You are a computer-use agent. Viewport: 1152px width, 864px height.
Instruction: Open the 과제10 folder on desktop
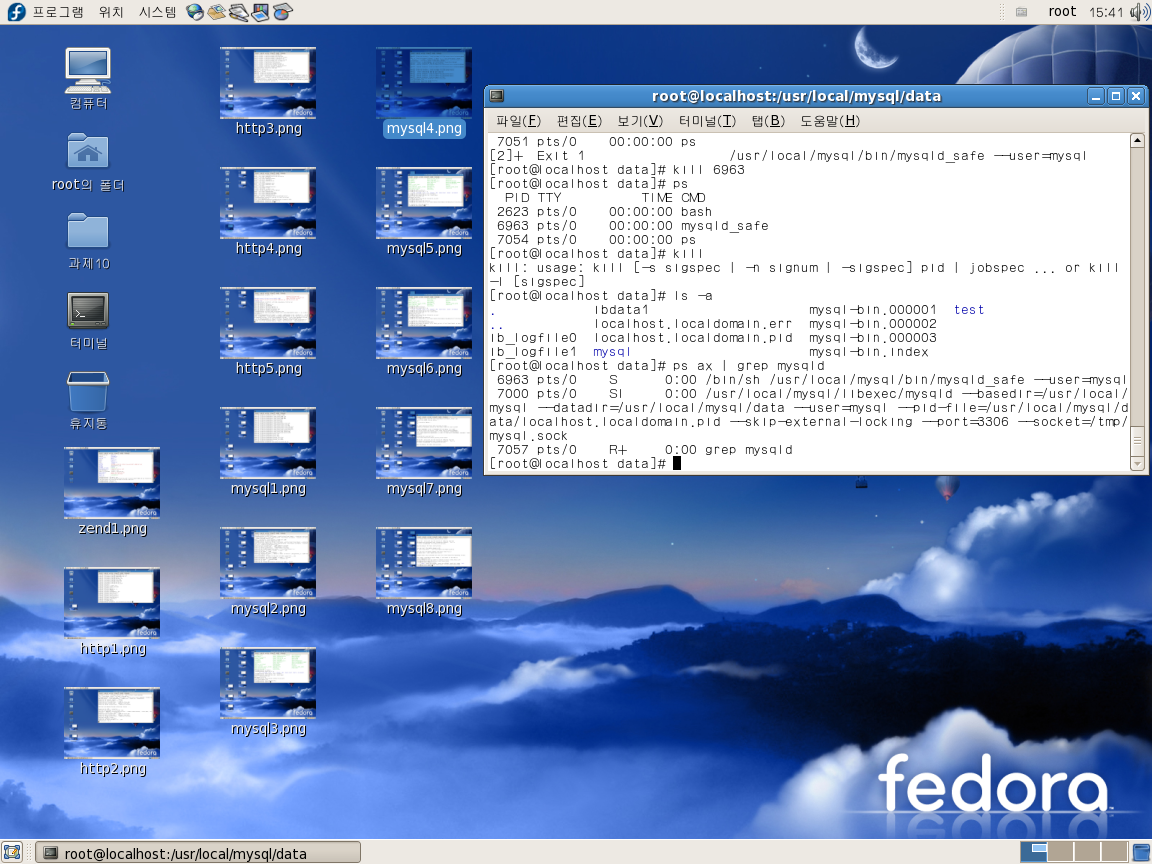88,231
